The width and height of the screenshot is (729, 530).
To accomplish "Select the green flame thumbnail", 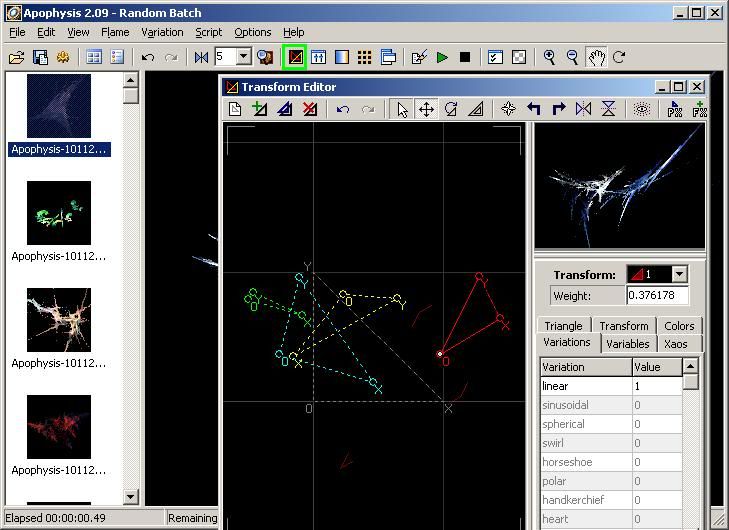I will point(59,213).
